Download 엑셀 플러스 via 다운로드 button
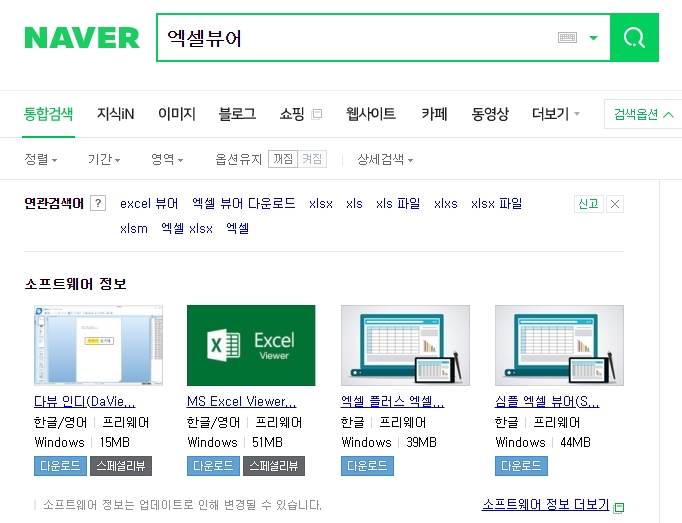Viewport: 682px width, 523px height. coord(368,466)
